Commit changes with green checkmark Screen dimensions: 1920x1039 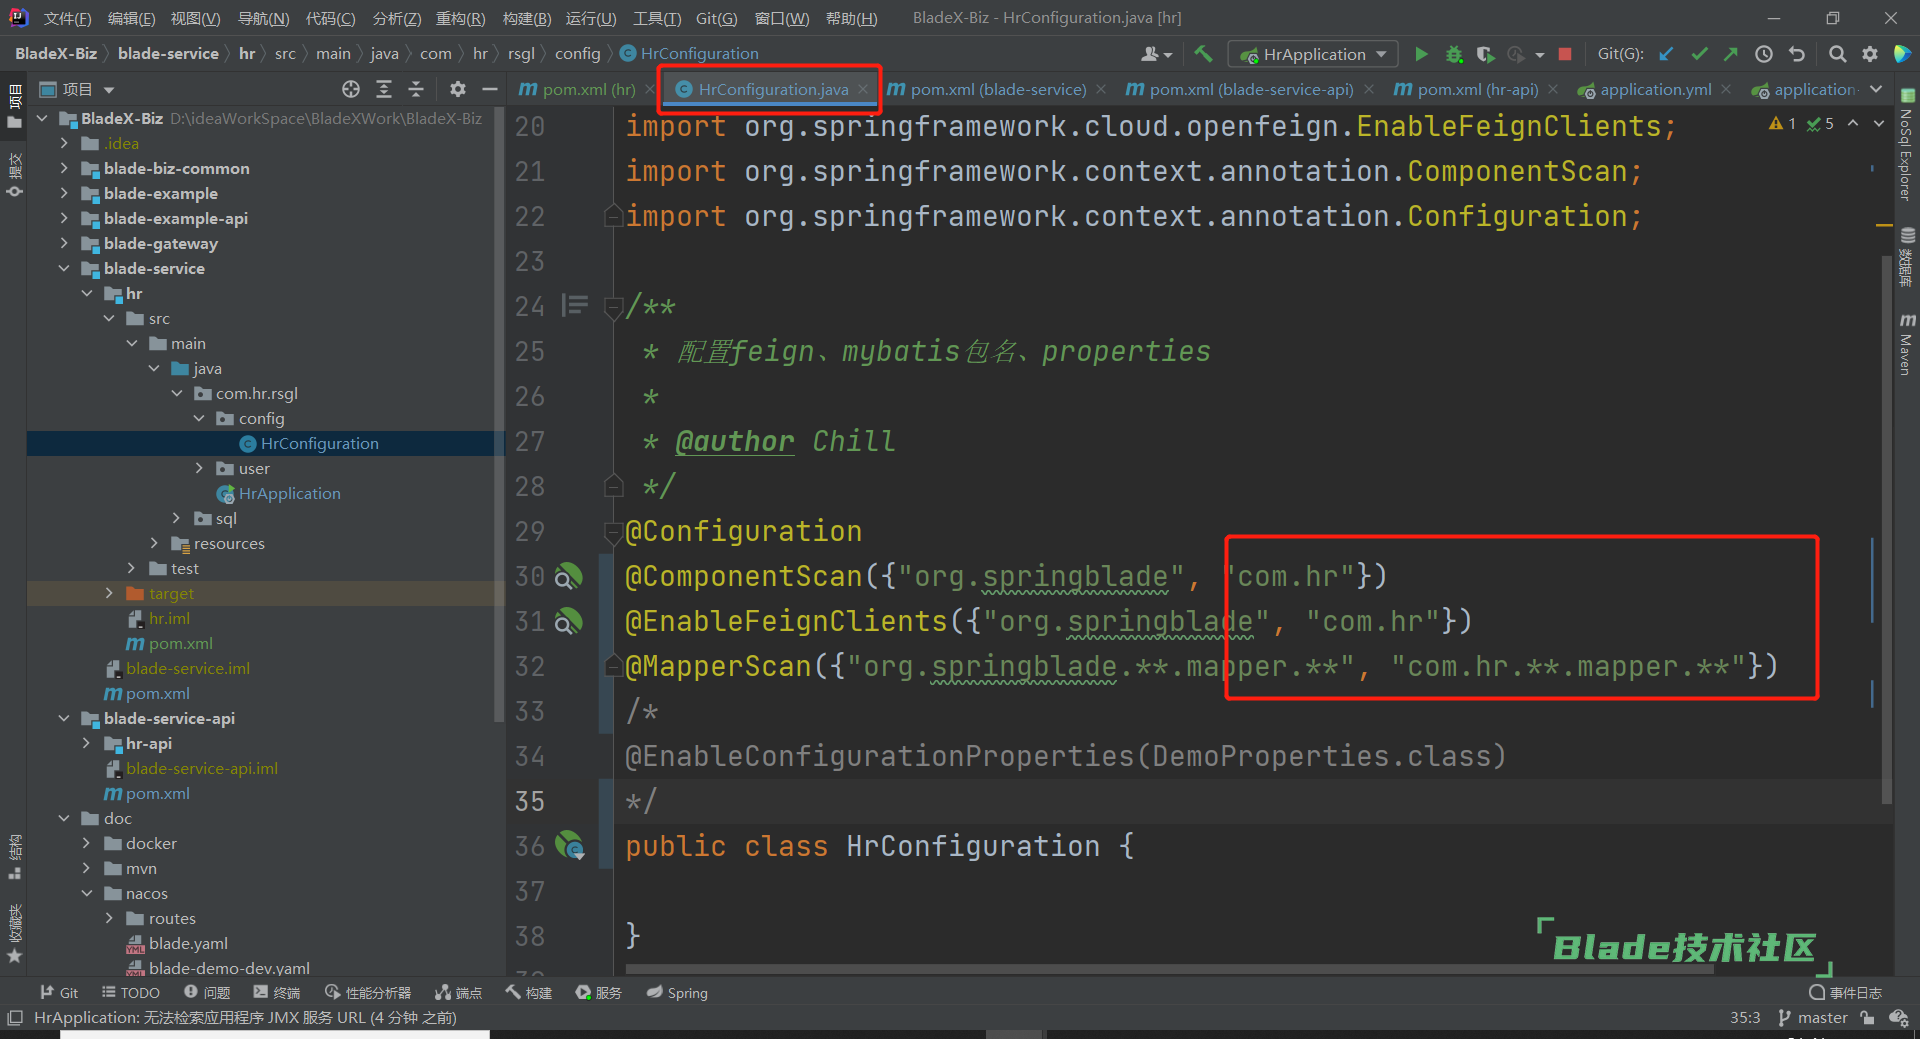point(1699,54)
